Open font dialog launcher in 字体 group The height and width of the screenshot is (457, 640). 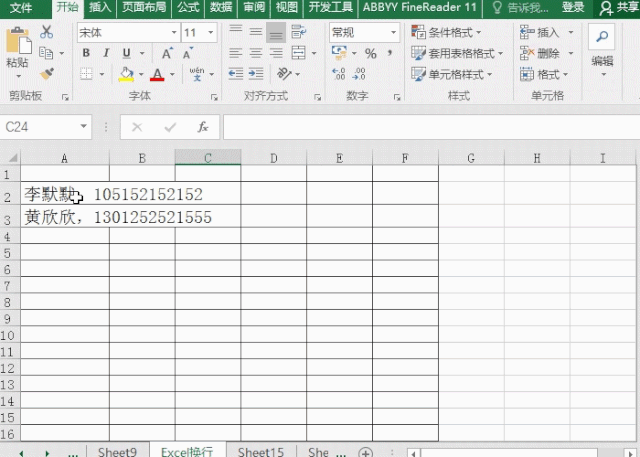tap(214, 97)
